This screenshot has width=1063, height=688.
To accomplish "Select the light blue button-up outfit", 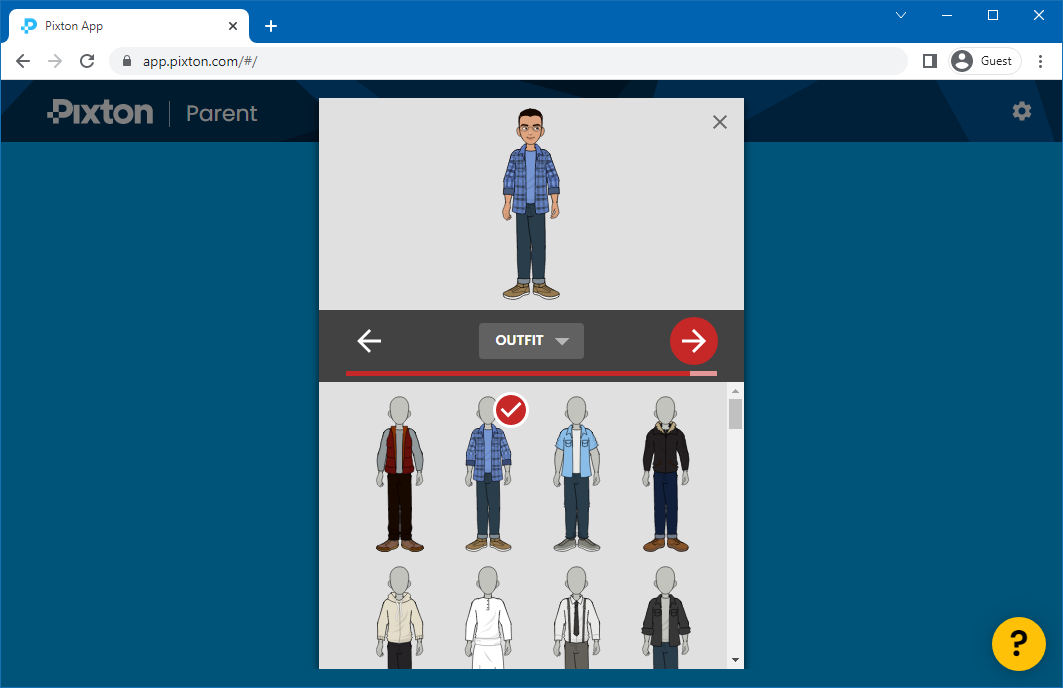I will tap(576, 470).
